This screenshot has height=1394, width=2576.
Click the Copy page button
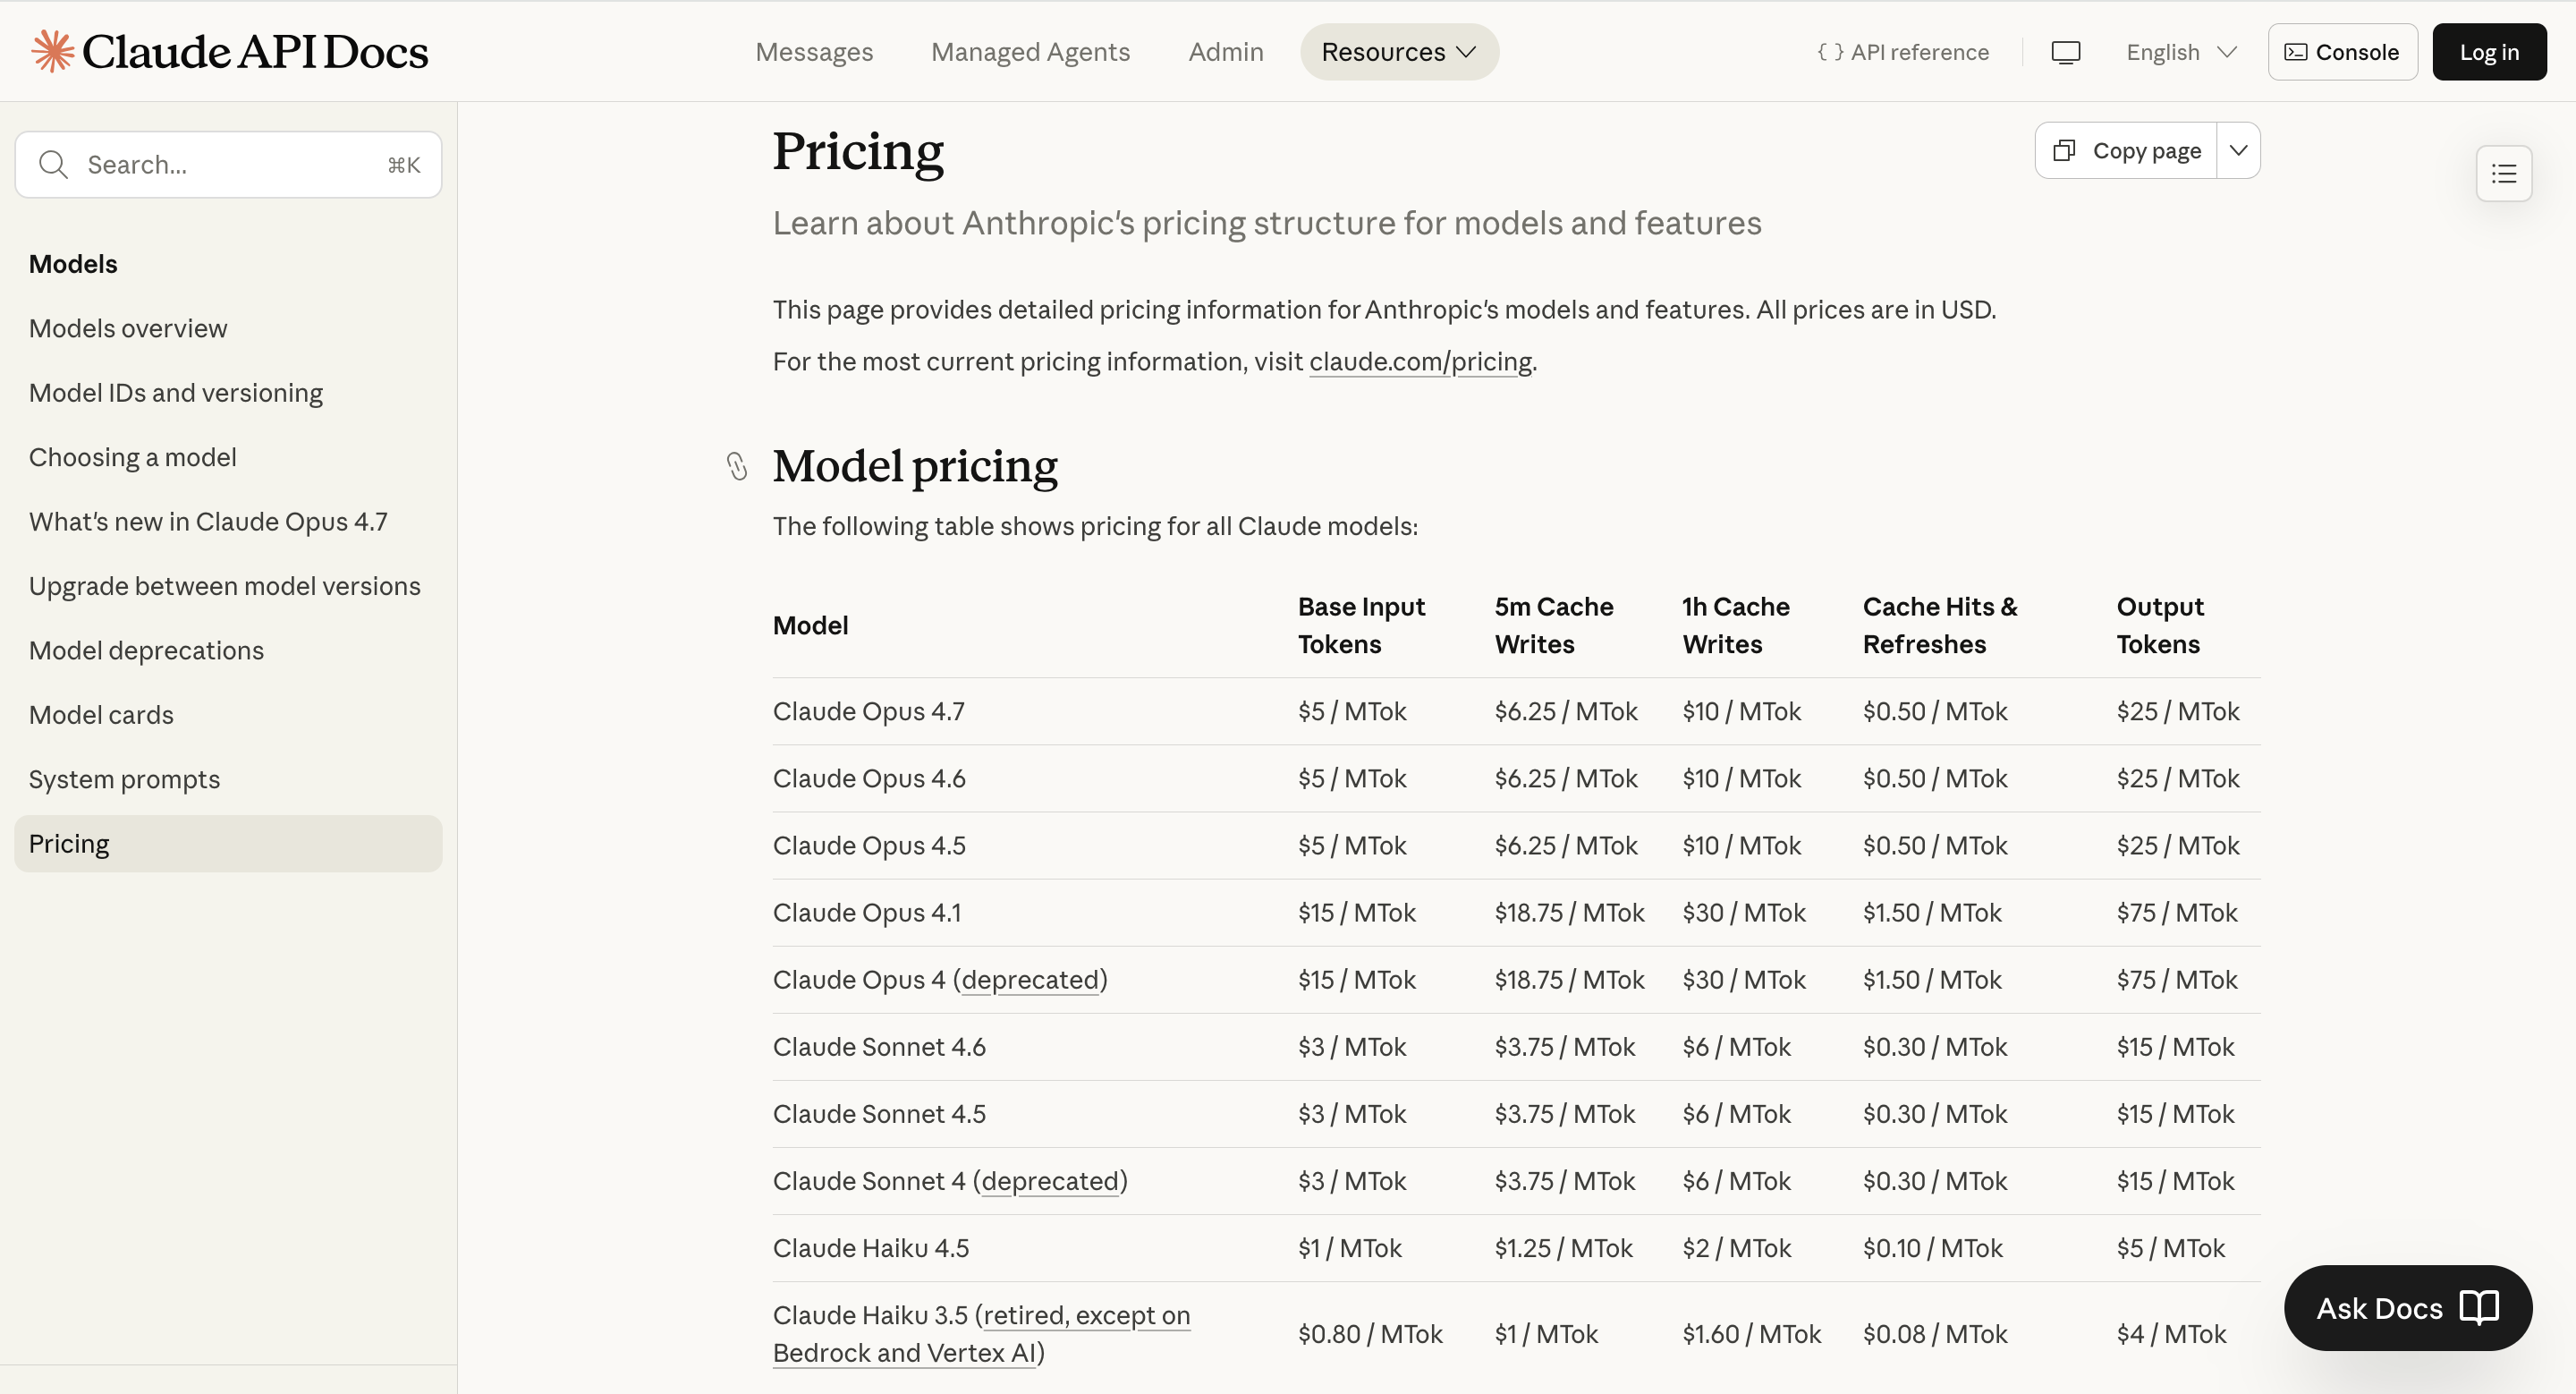pos(2126,151)
